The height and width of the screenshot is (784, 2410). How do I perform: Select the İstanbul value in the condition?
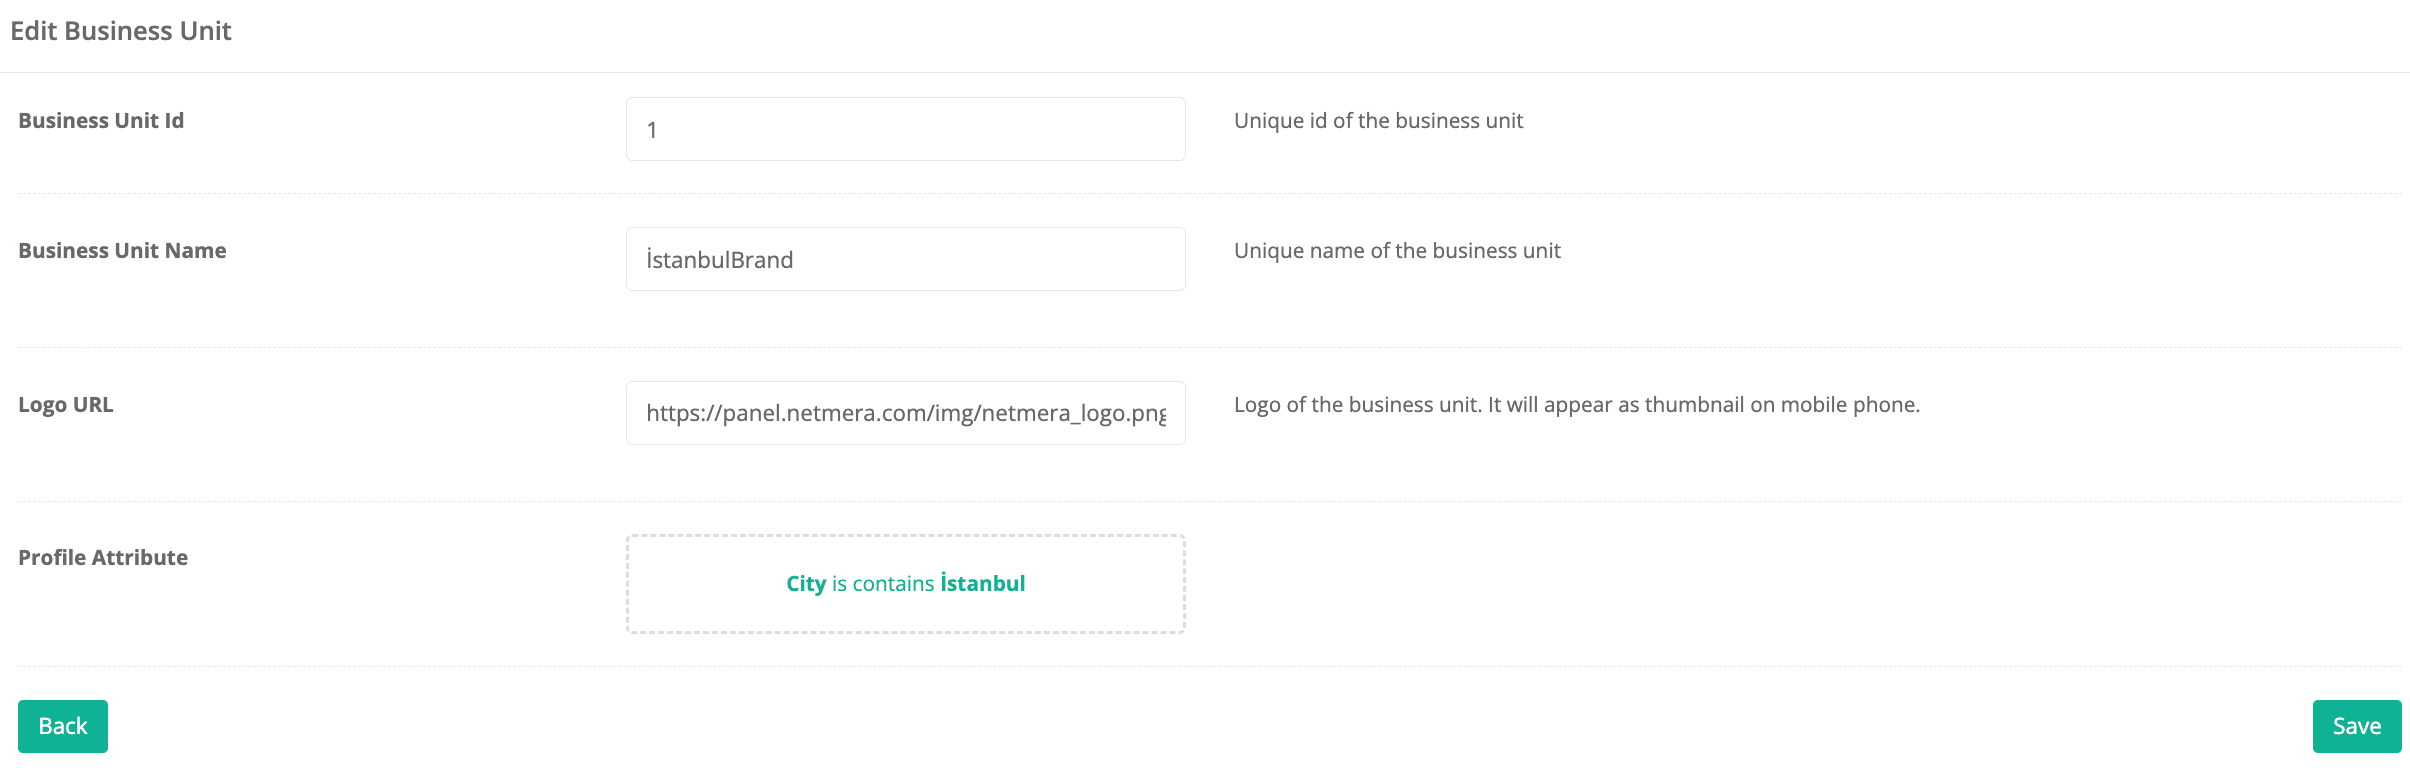(982, 584)
